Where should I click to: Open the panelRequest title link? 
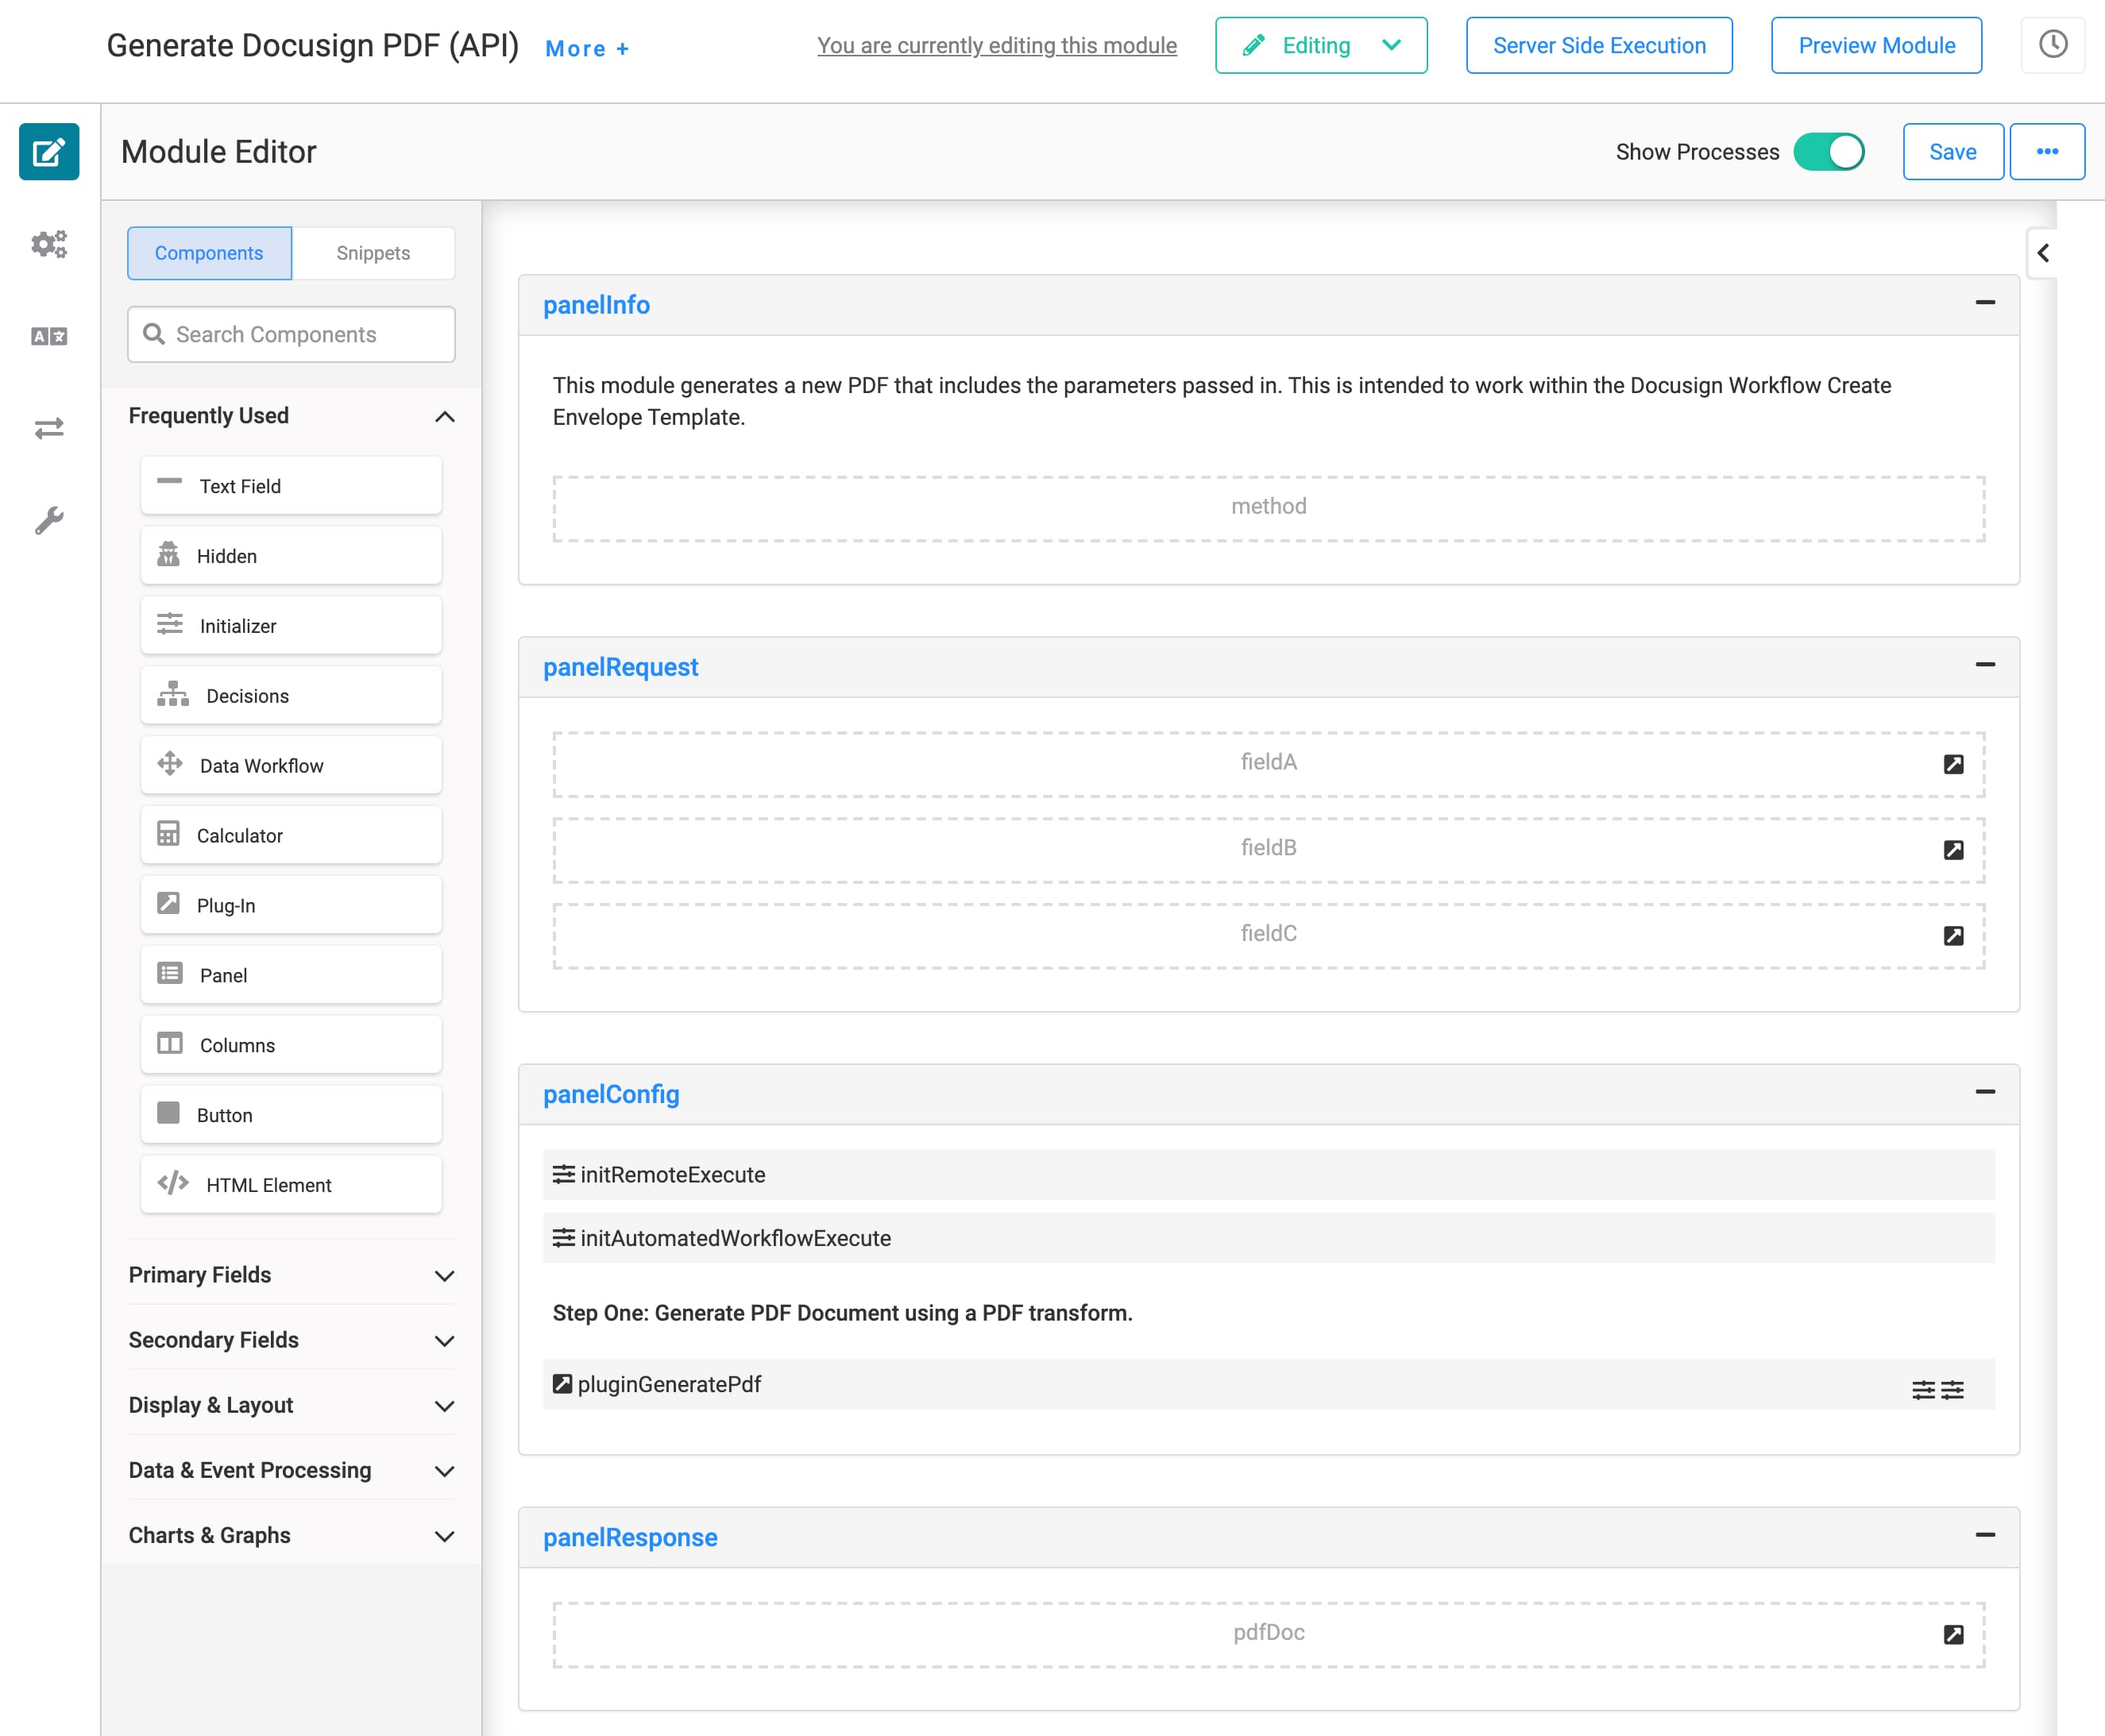click(620, 667)
